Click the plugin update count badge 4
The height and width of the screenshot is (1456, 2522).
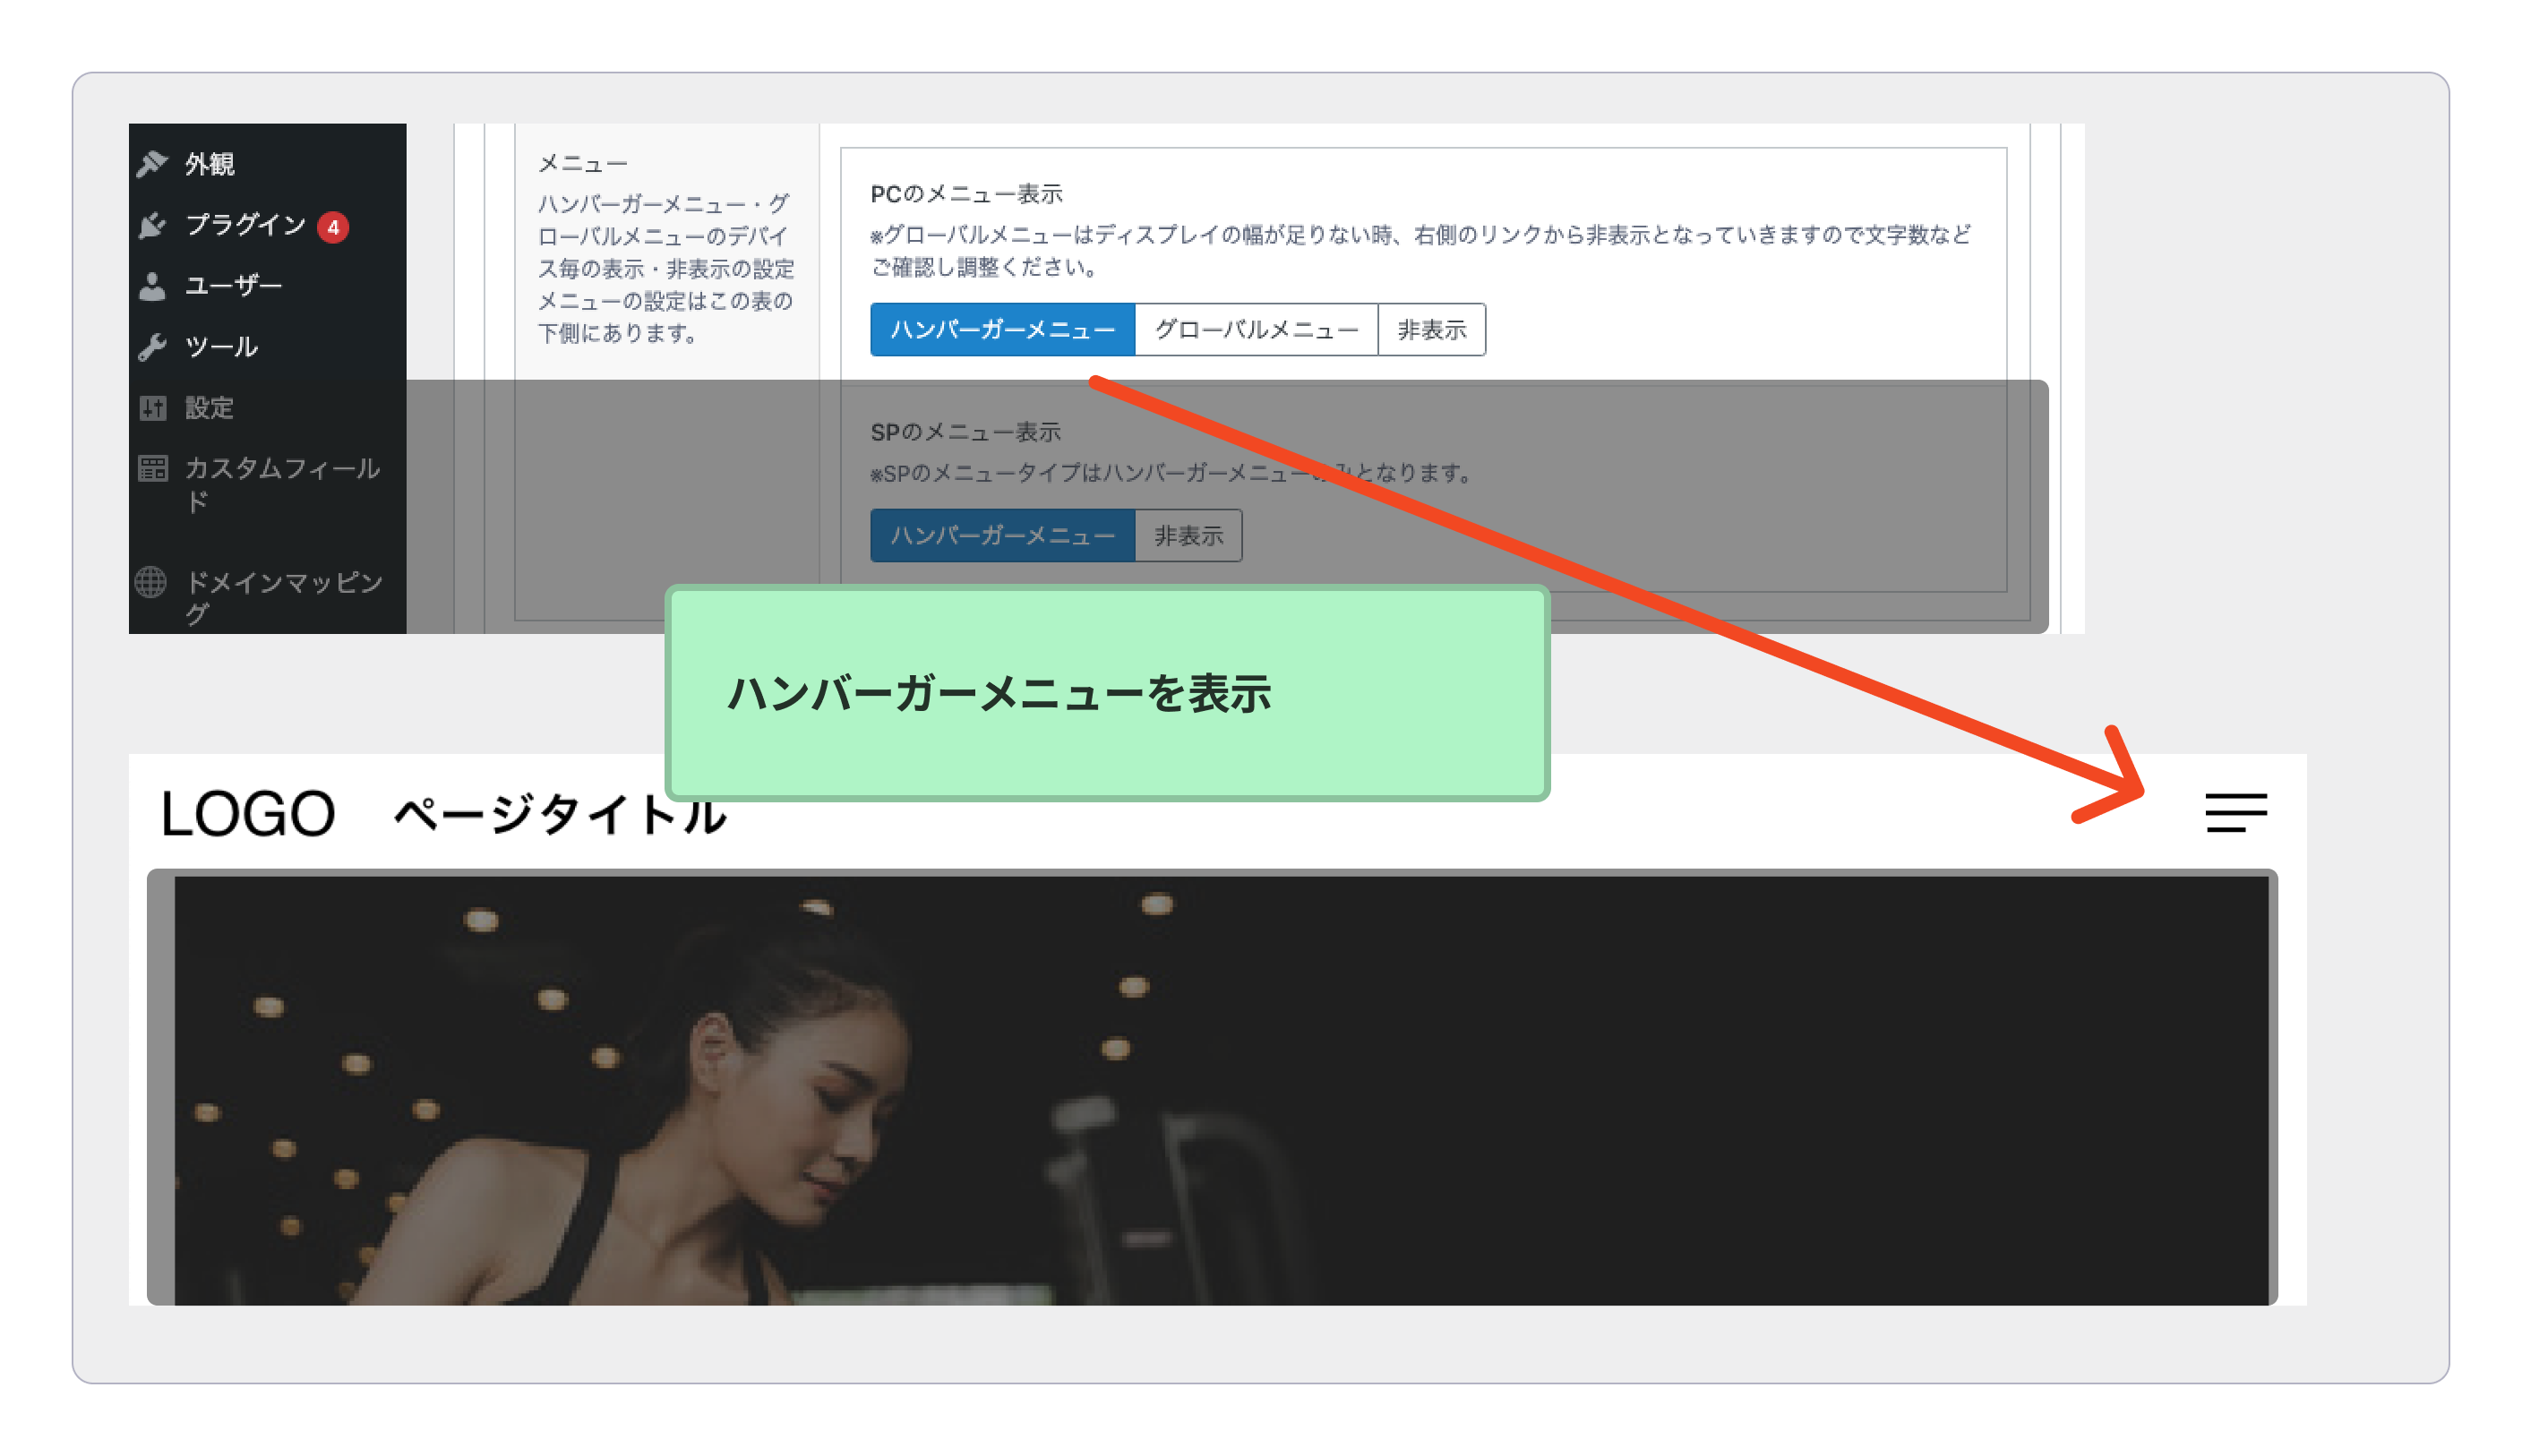pos(333,228)
